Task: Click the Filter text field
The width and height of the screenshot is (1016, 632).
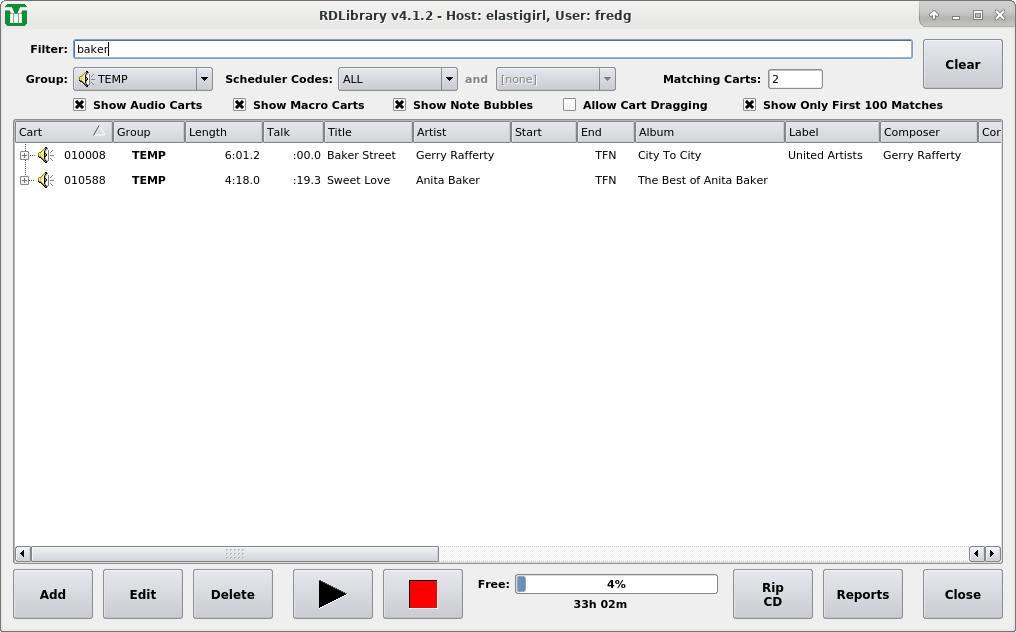Action: coord(493,49)
